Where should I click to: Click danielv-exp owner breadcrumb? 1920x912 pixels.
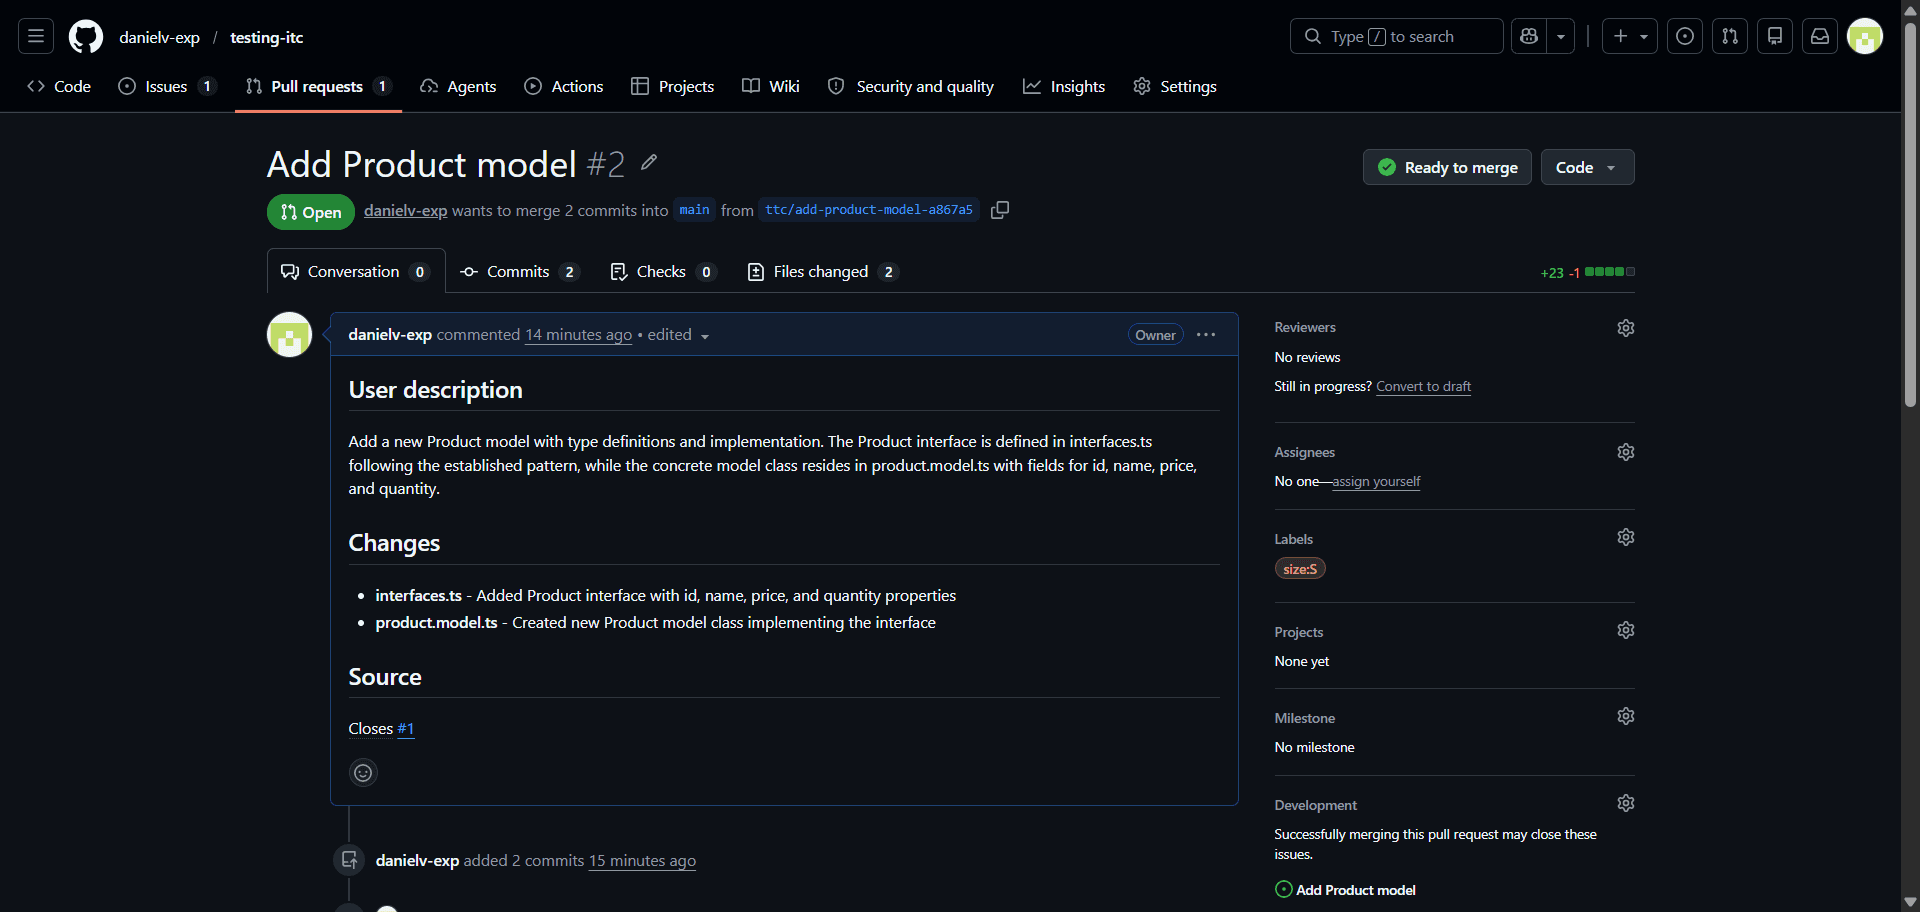[159, 37]
